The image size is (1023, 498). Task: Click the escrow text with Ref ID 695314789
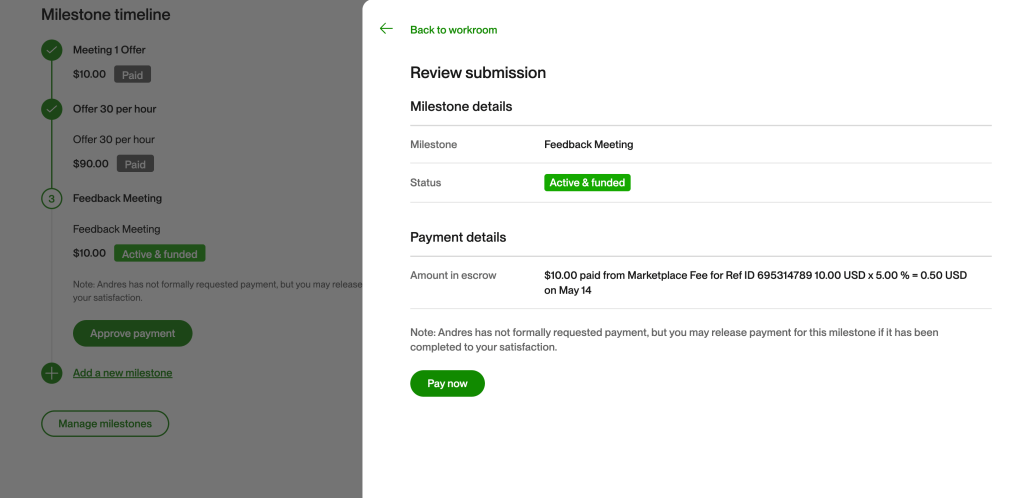coord(756,283)
